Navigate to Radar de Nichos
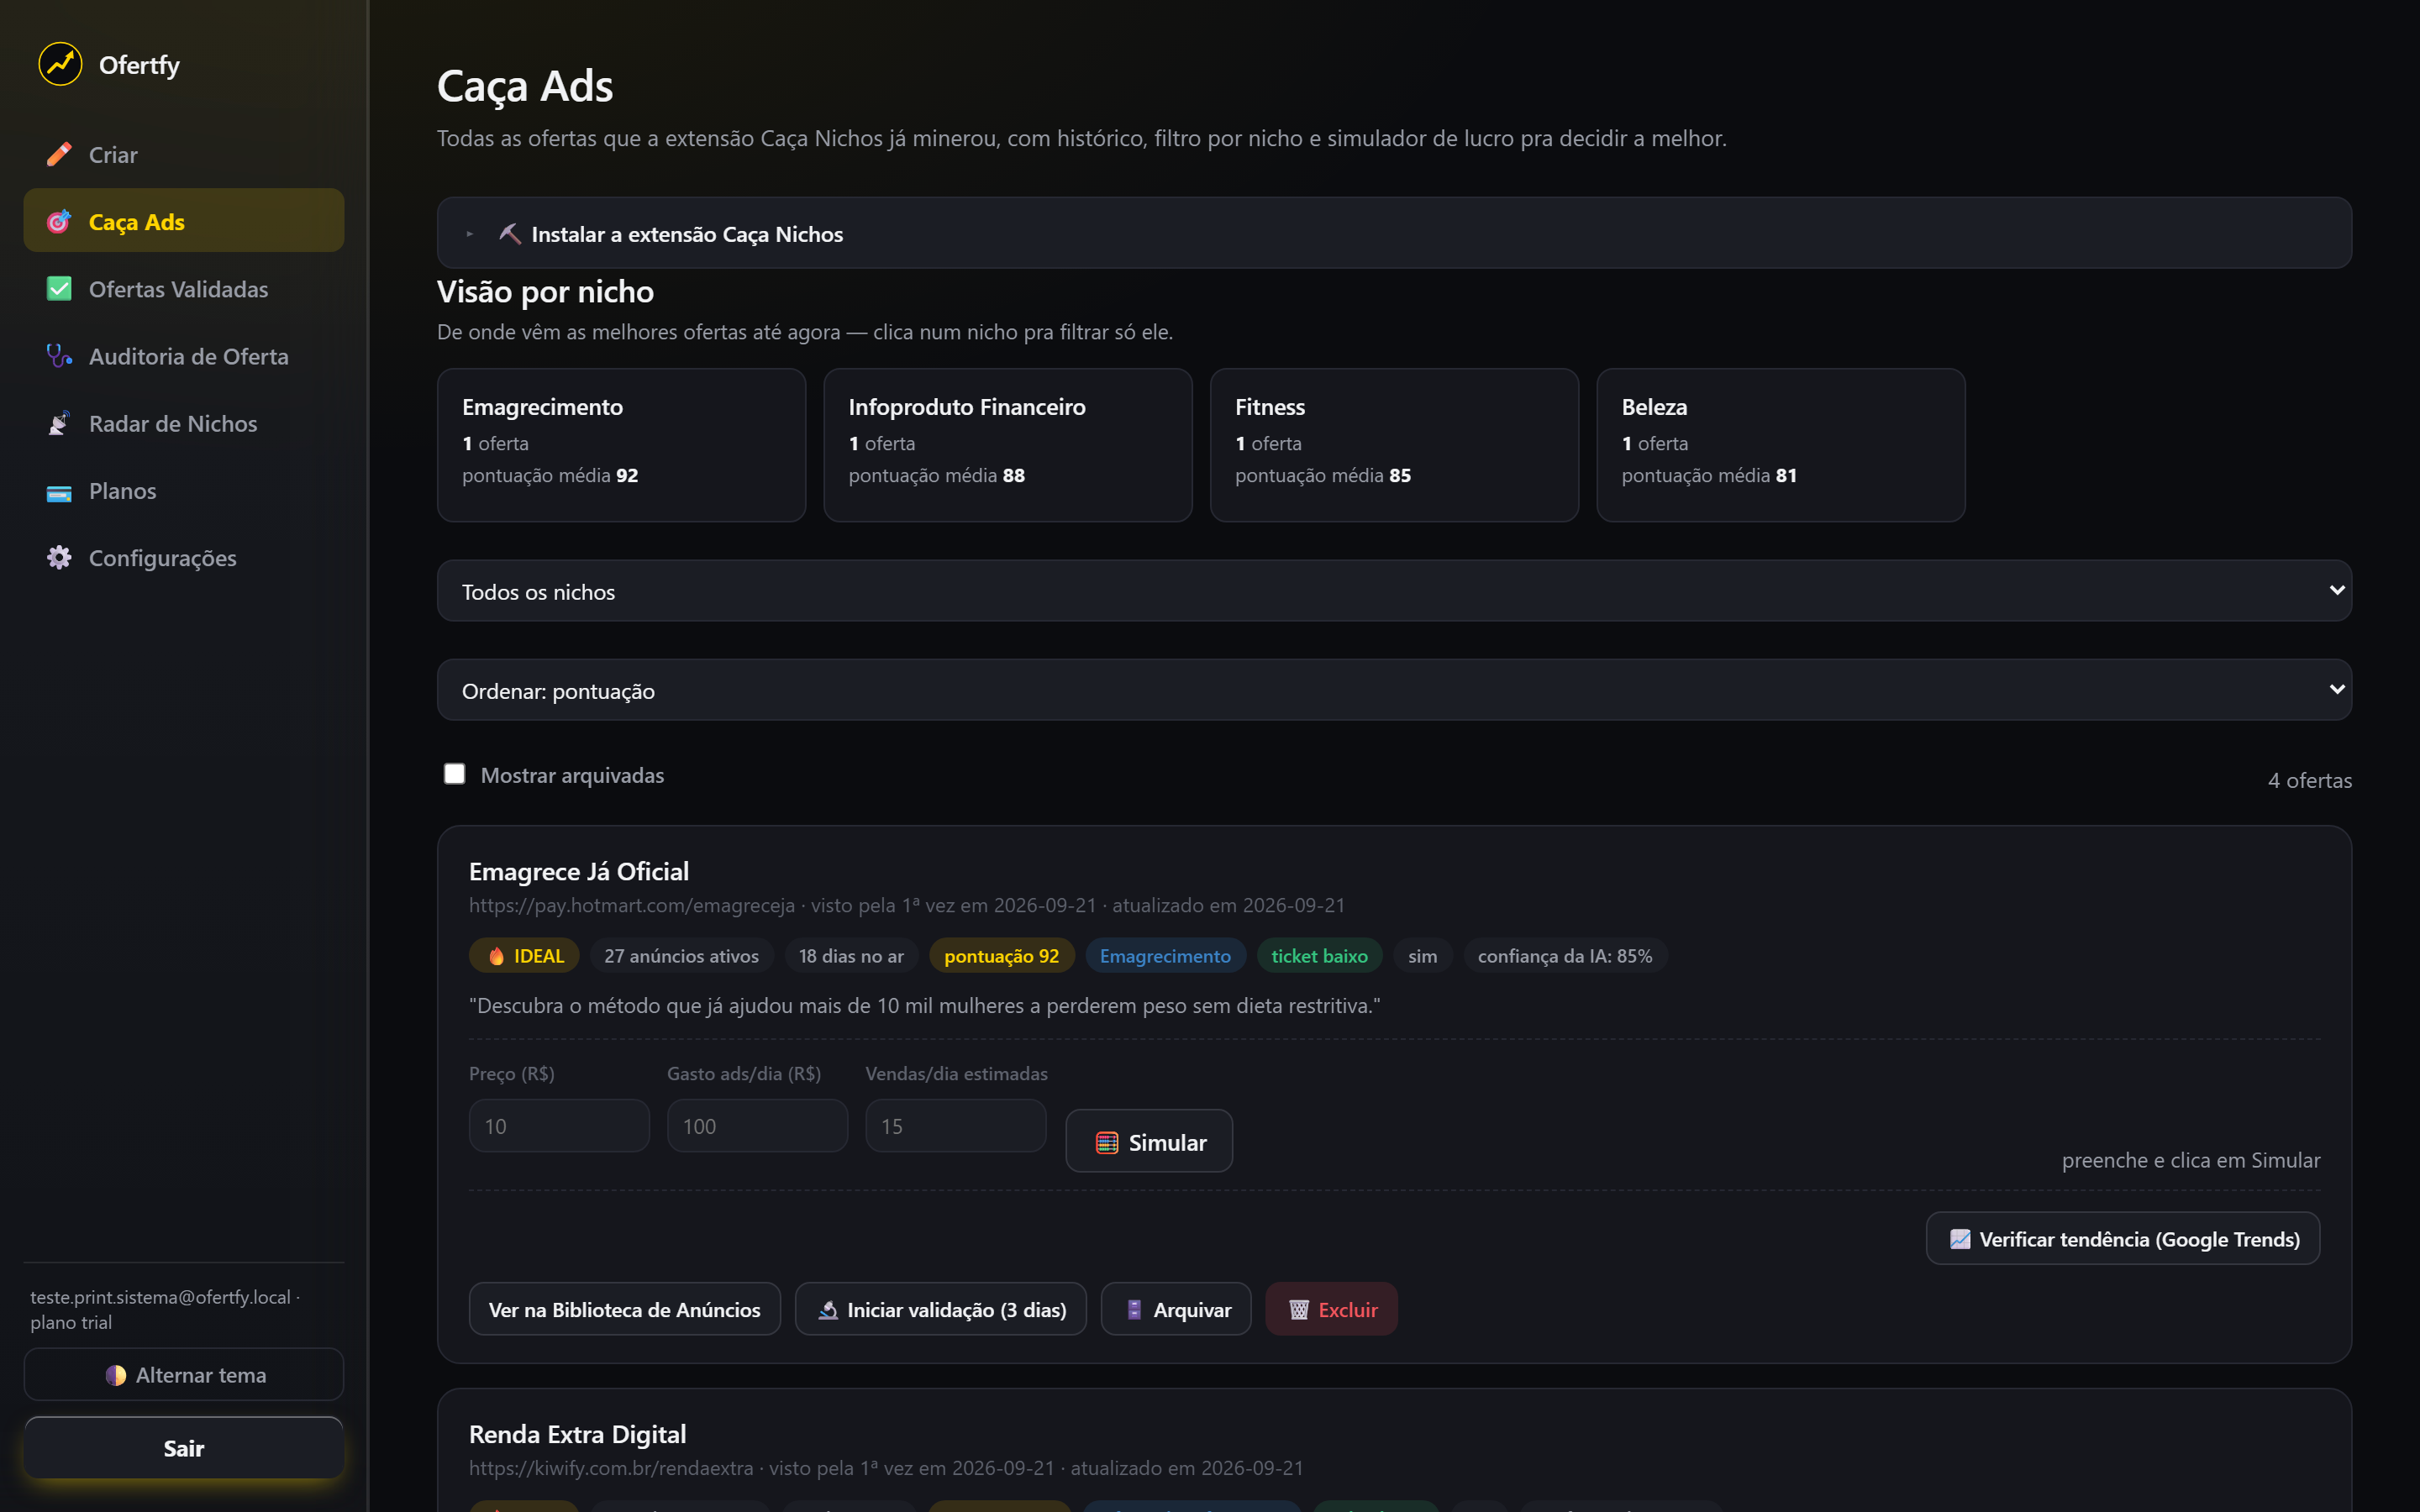The image size is (2420, 1512). coord(184,422)
